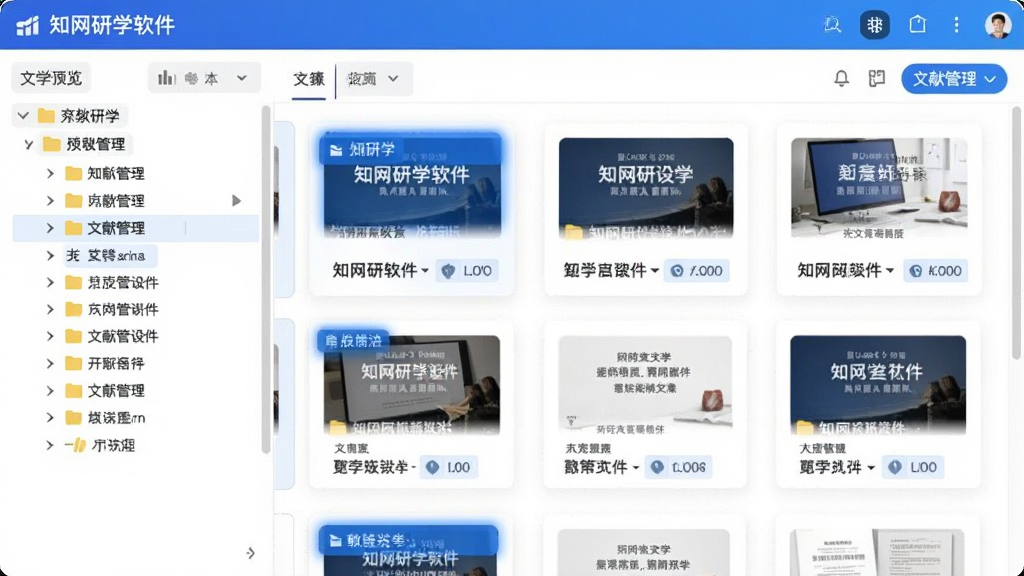Click the notification bell icon
This screenshot has height=576, width=1024.
coord(841,78)
